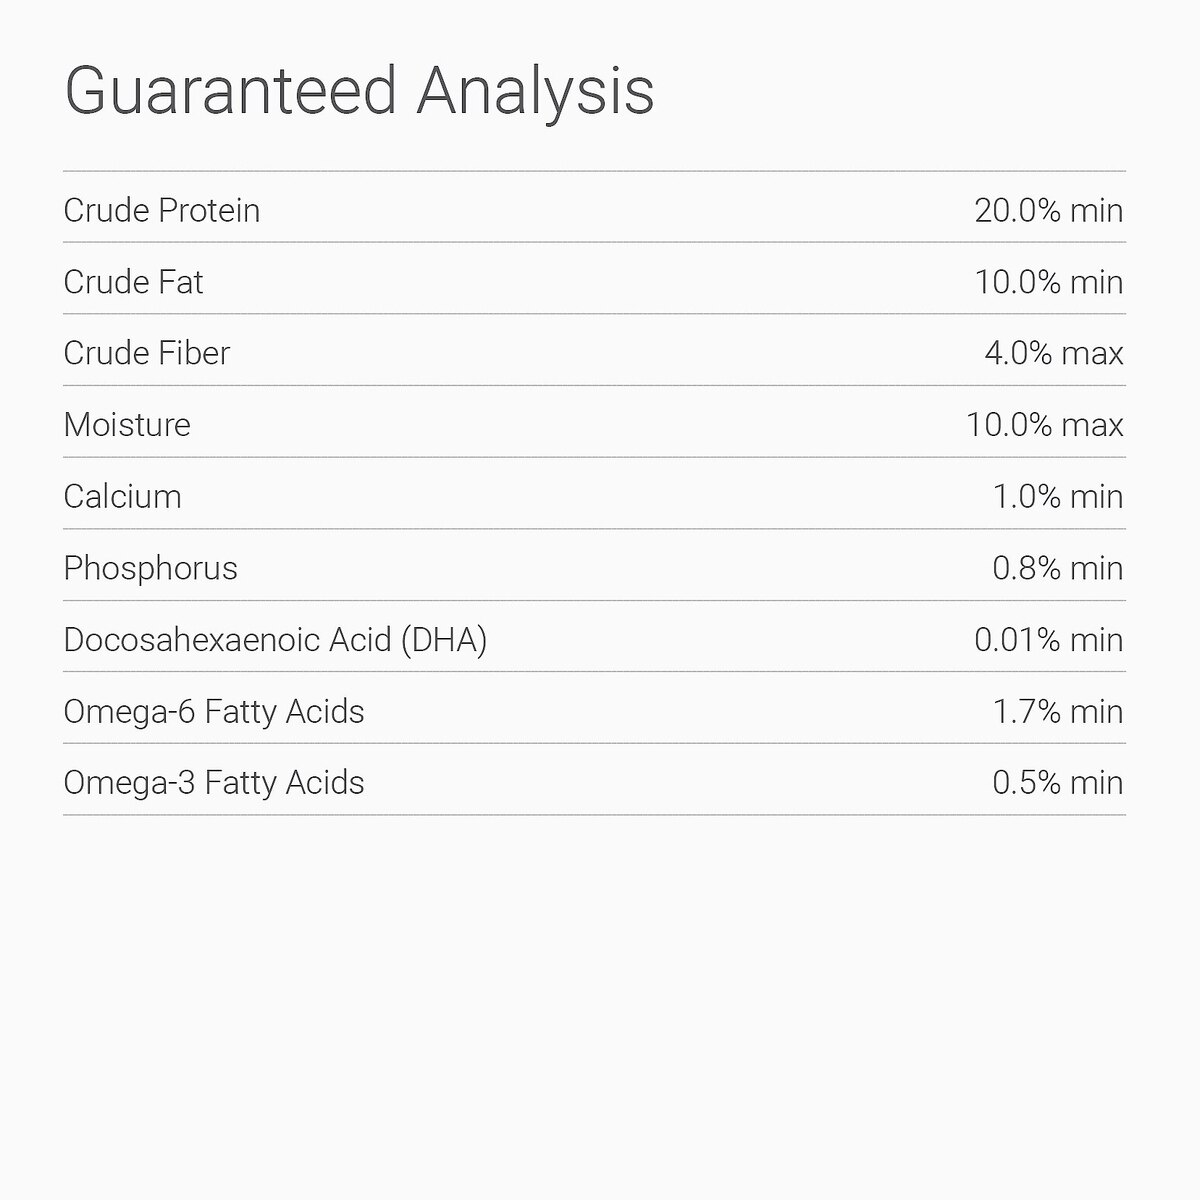The height and width of the screenshot is (1200, 1200).
Task: Click the 0.8% min value
Action: [1058, 568]
